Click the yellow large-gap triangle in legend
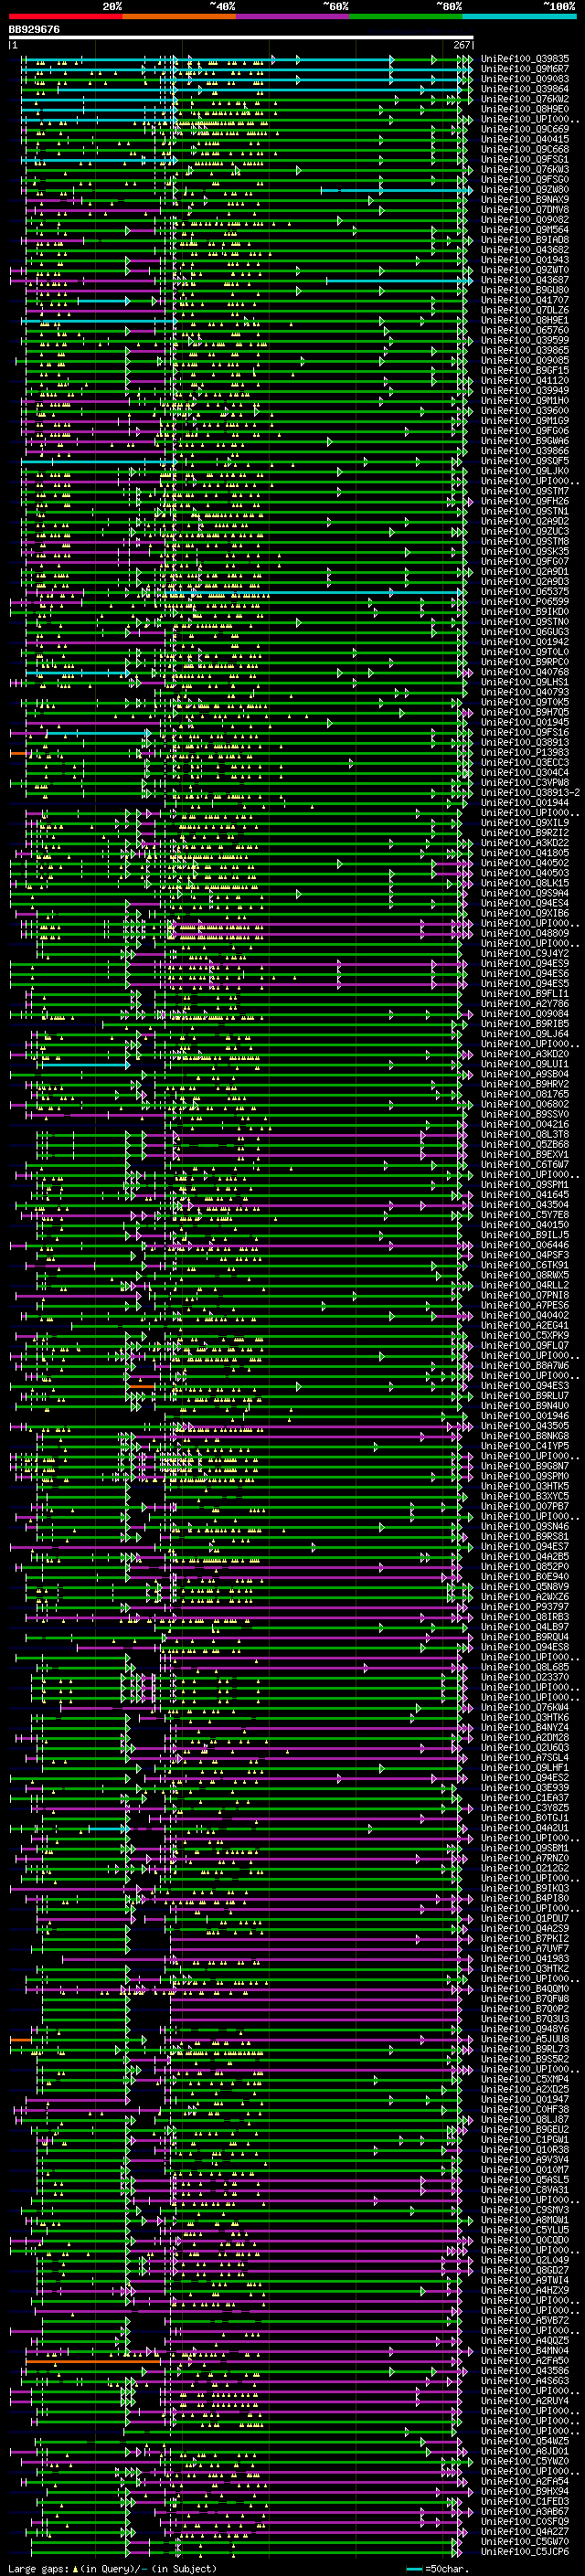Screen dimensions: 585x2576 pos(75,2569)
